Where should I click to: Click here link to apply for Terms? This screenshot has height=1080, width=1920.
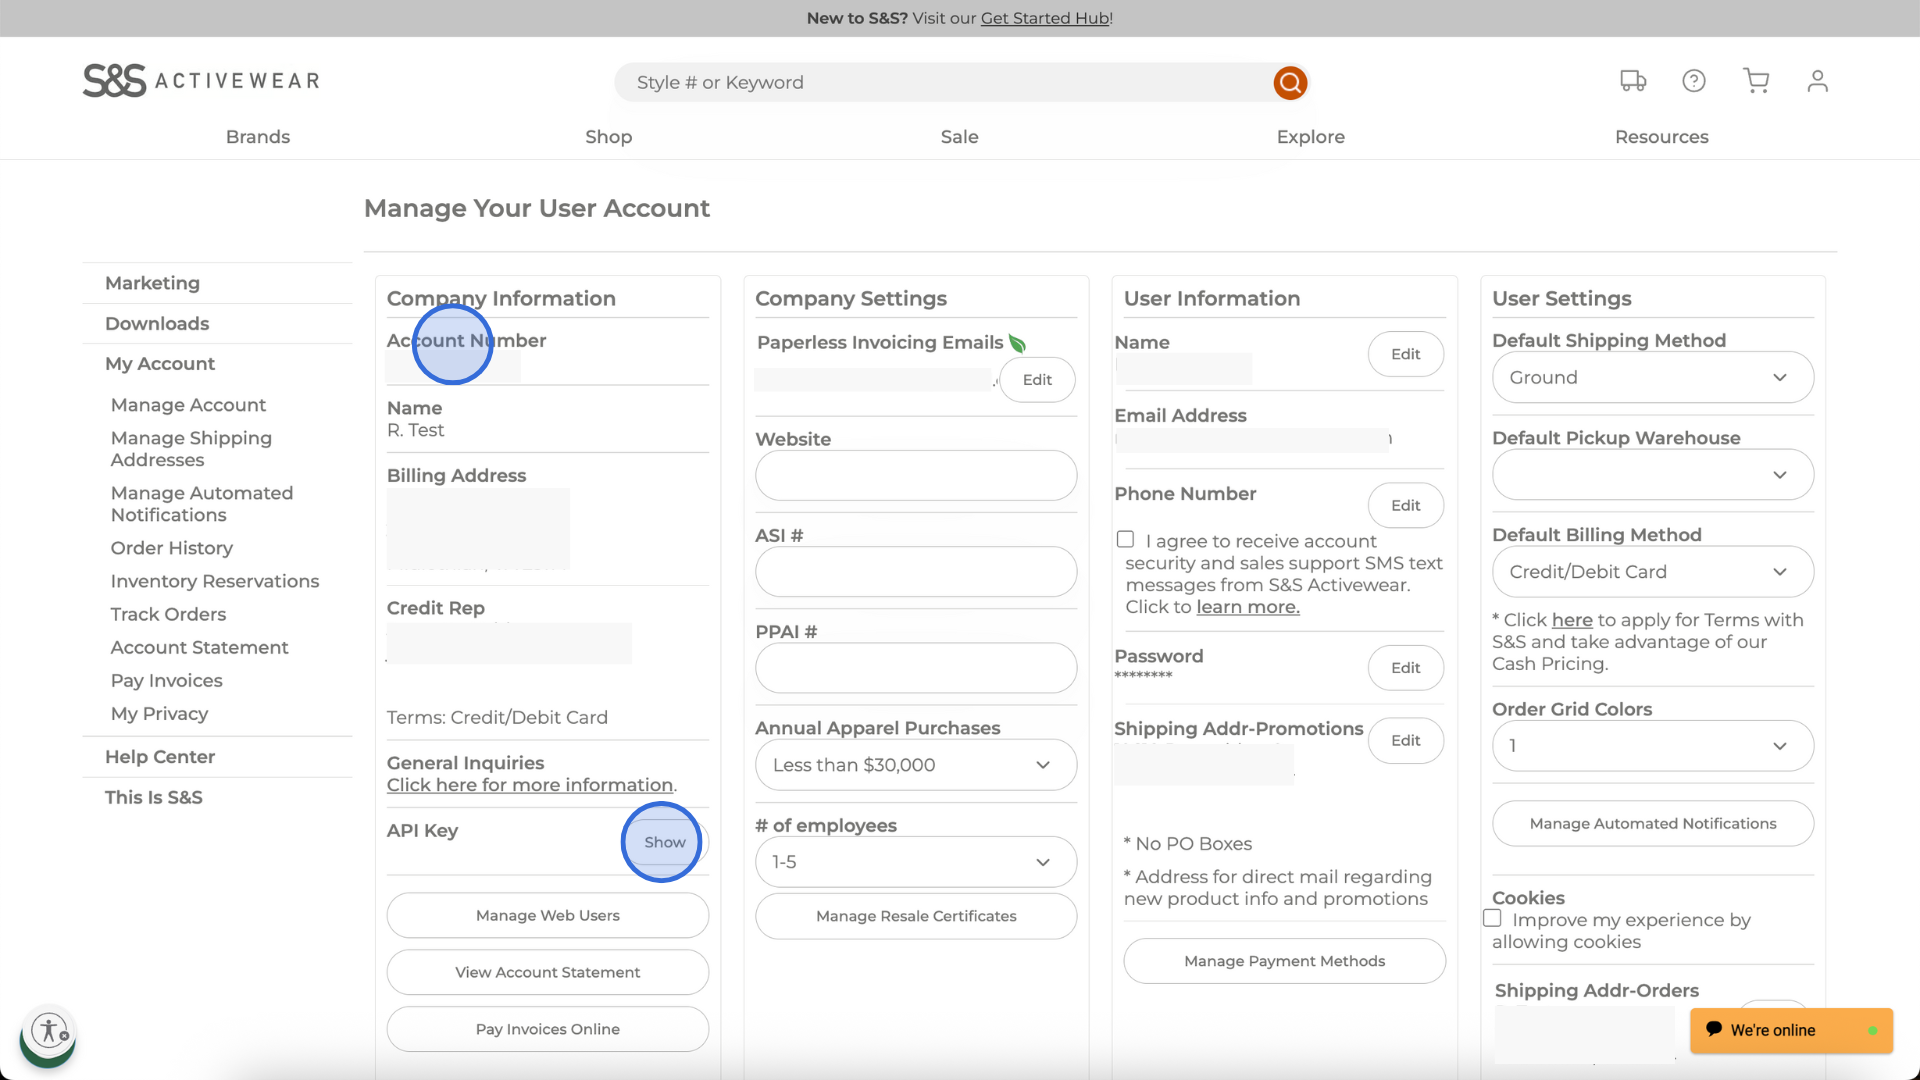(1572, 620)
